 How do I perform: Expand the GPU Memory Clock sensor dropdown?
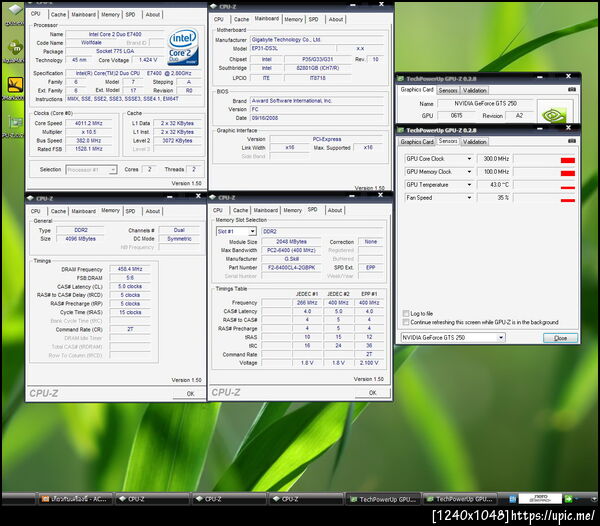click(469, 172)
